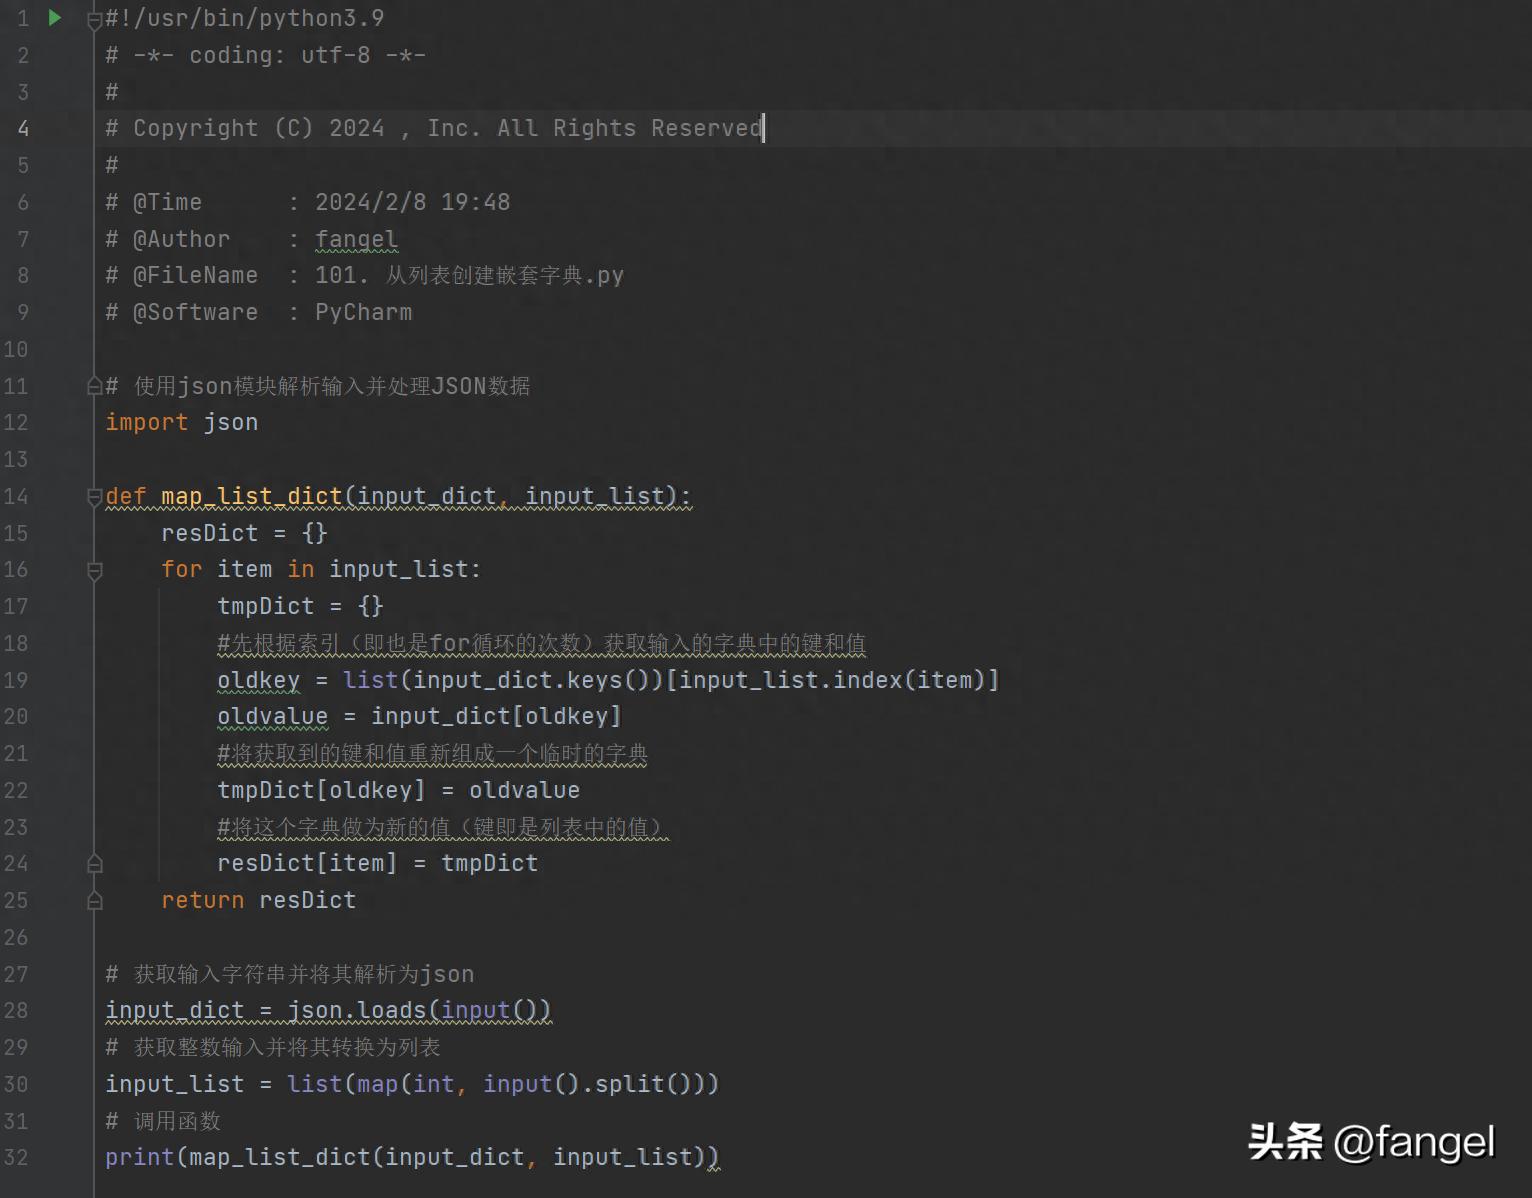Click the 'return' keyword

pos(203,900)
